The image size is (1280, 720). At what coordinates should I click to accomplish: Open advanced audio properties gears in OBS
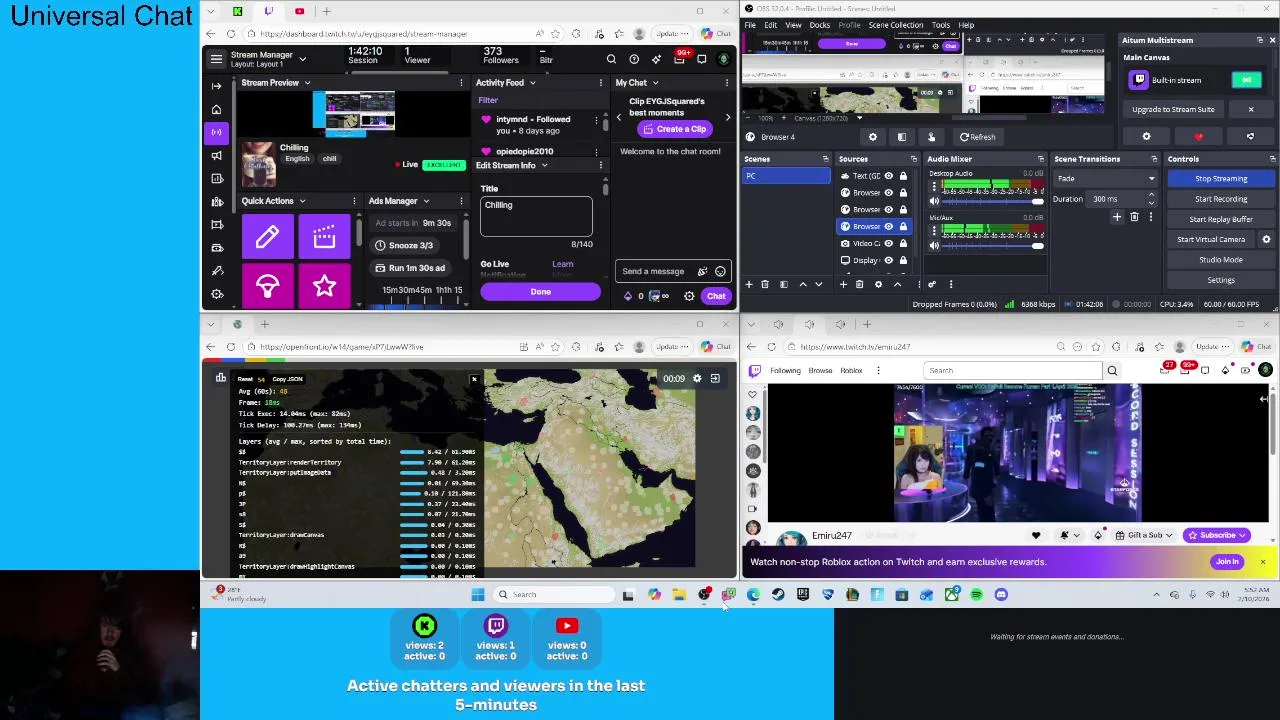click(931, 284)
